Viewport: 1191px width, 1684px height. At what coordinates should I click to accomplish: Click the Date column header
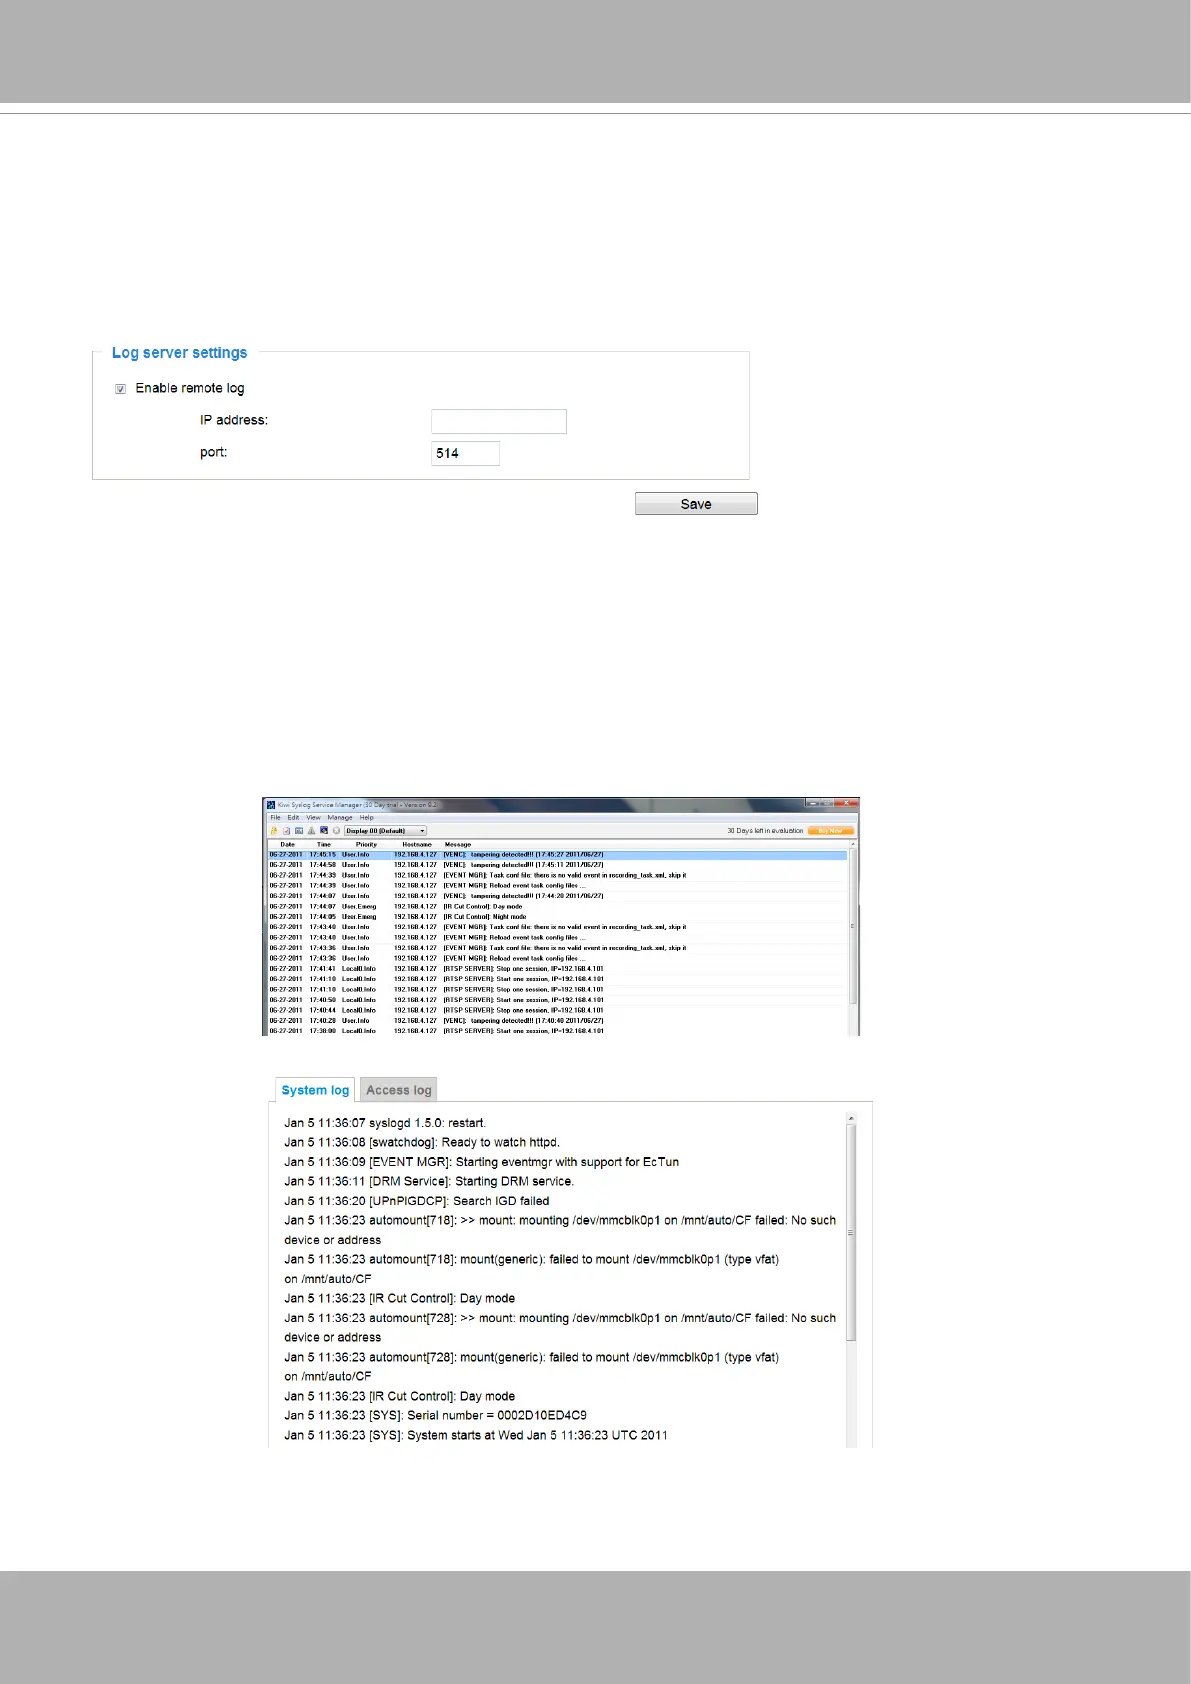pyautogui.click(x=288, y=845)
